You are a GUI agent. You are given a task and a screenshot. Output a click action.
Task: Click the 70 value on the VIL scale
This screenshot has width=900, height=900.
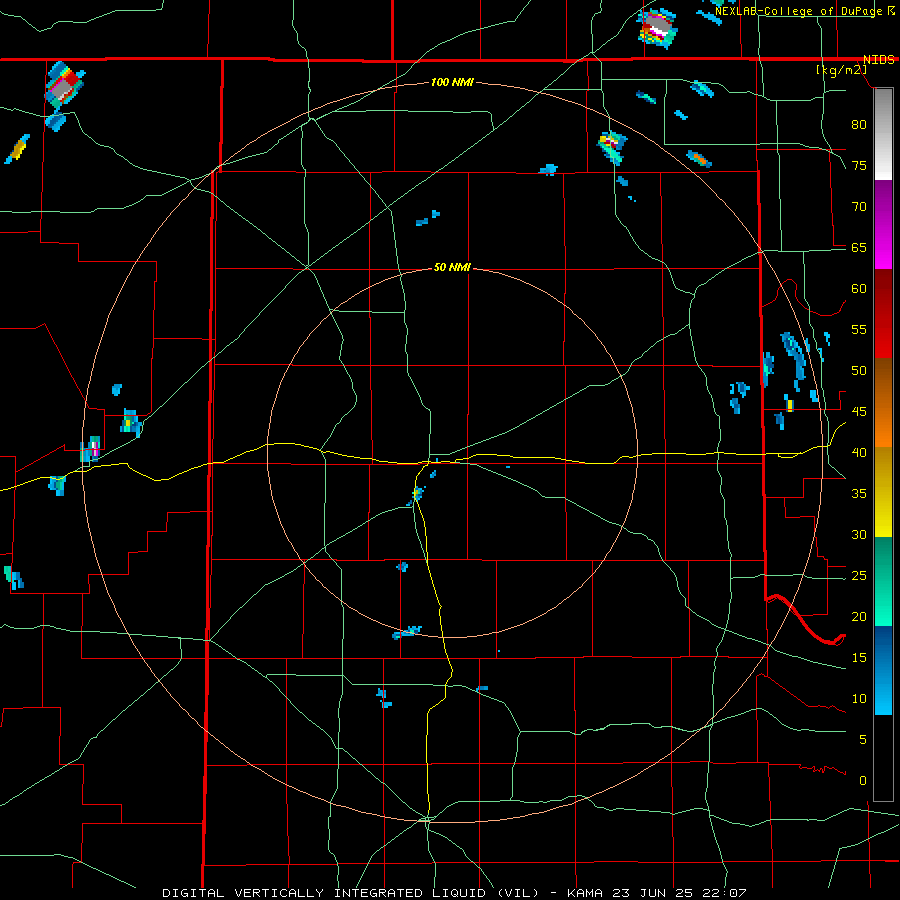point(859,207)
